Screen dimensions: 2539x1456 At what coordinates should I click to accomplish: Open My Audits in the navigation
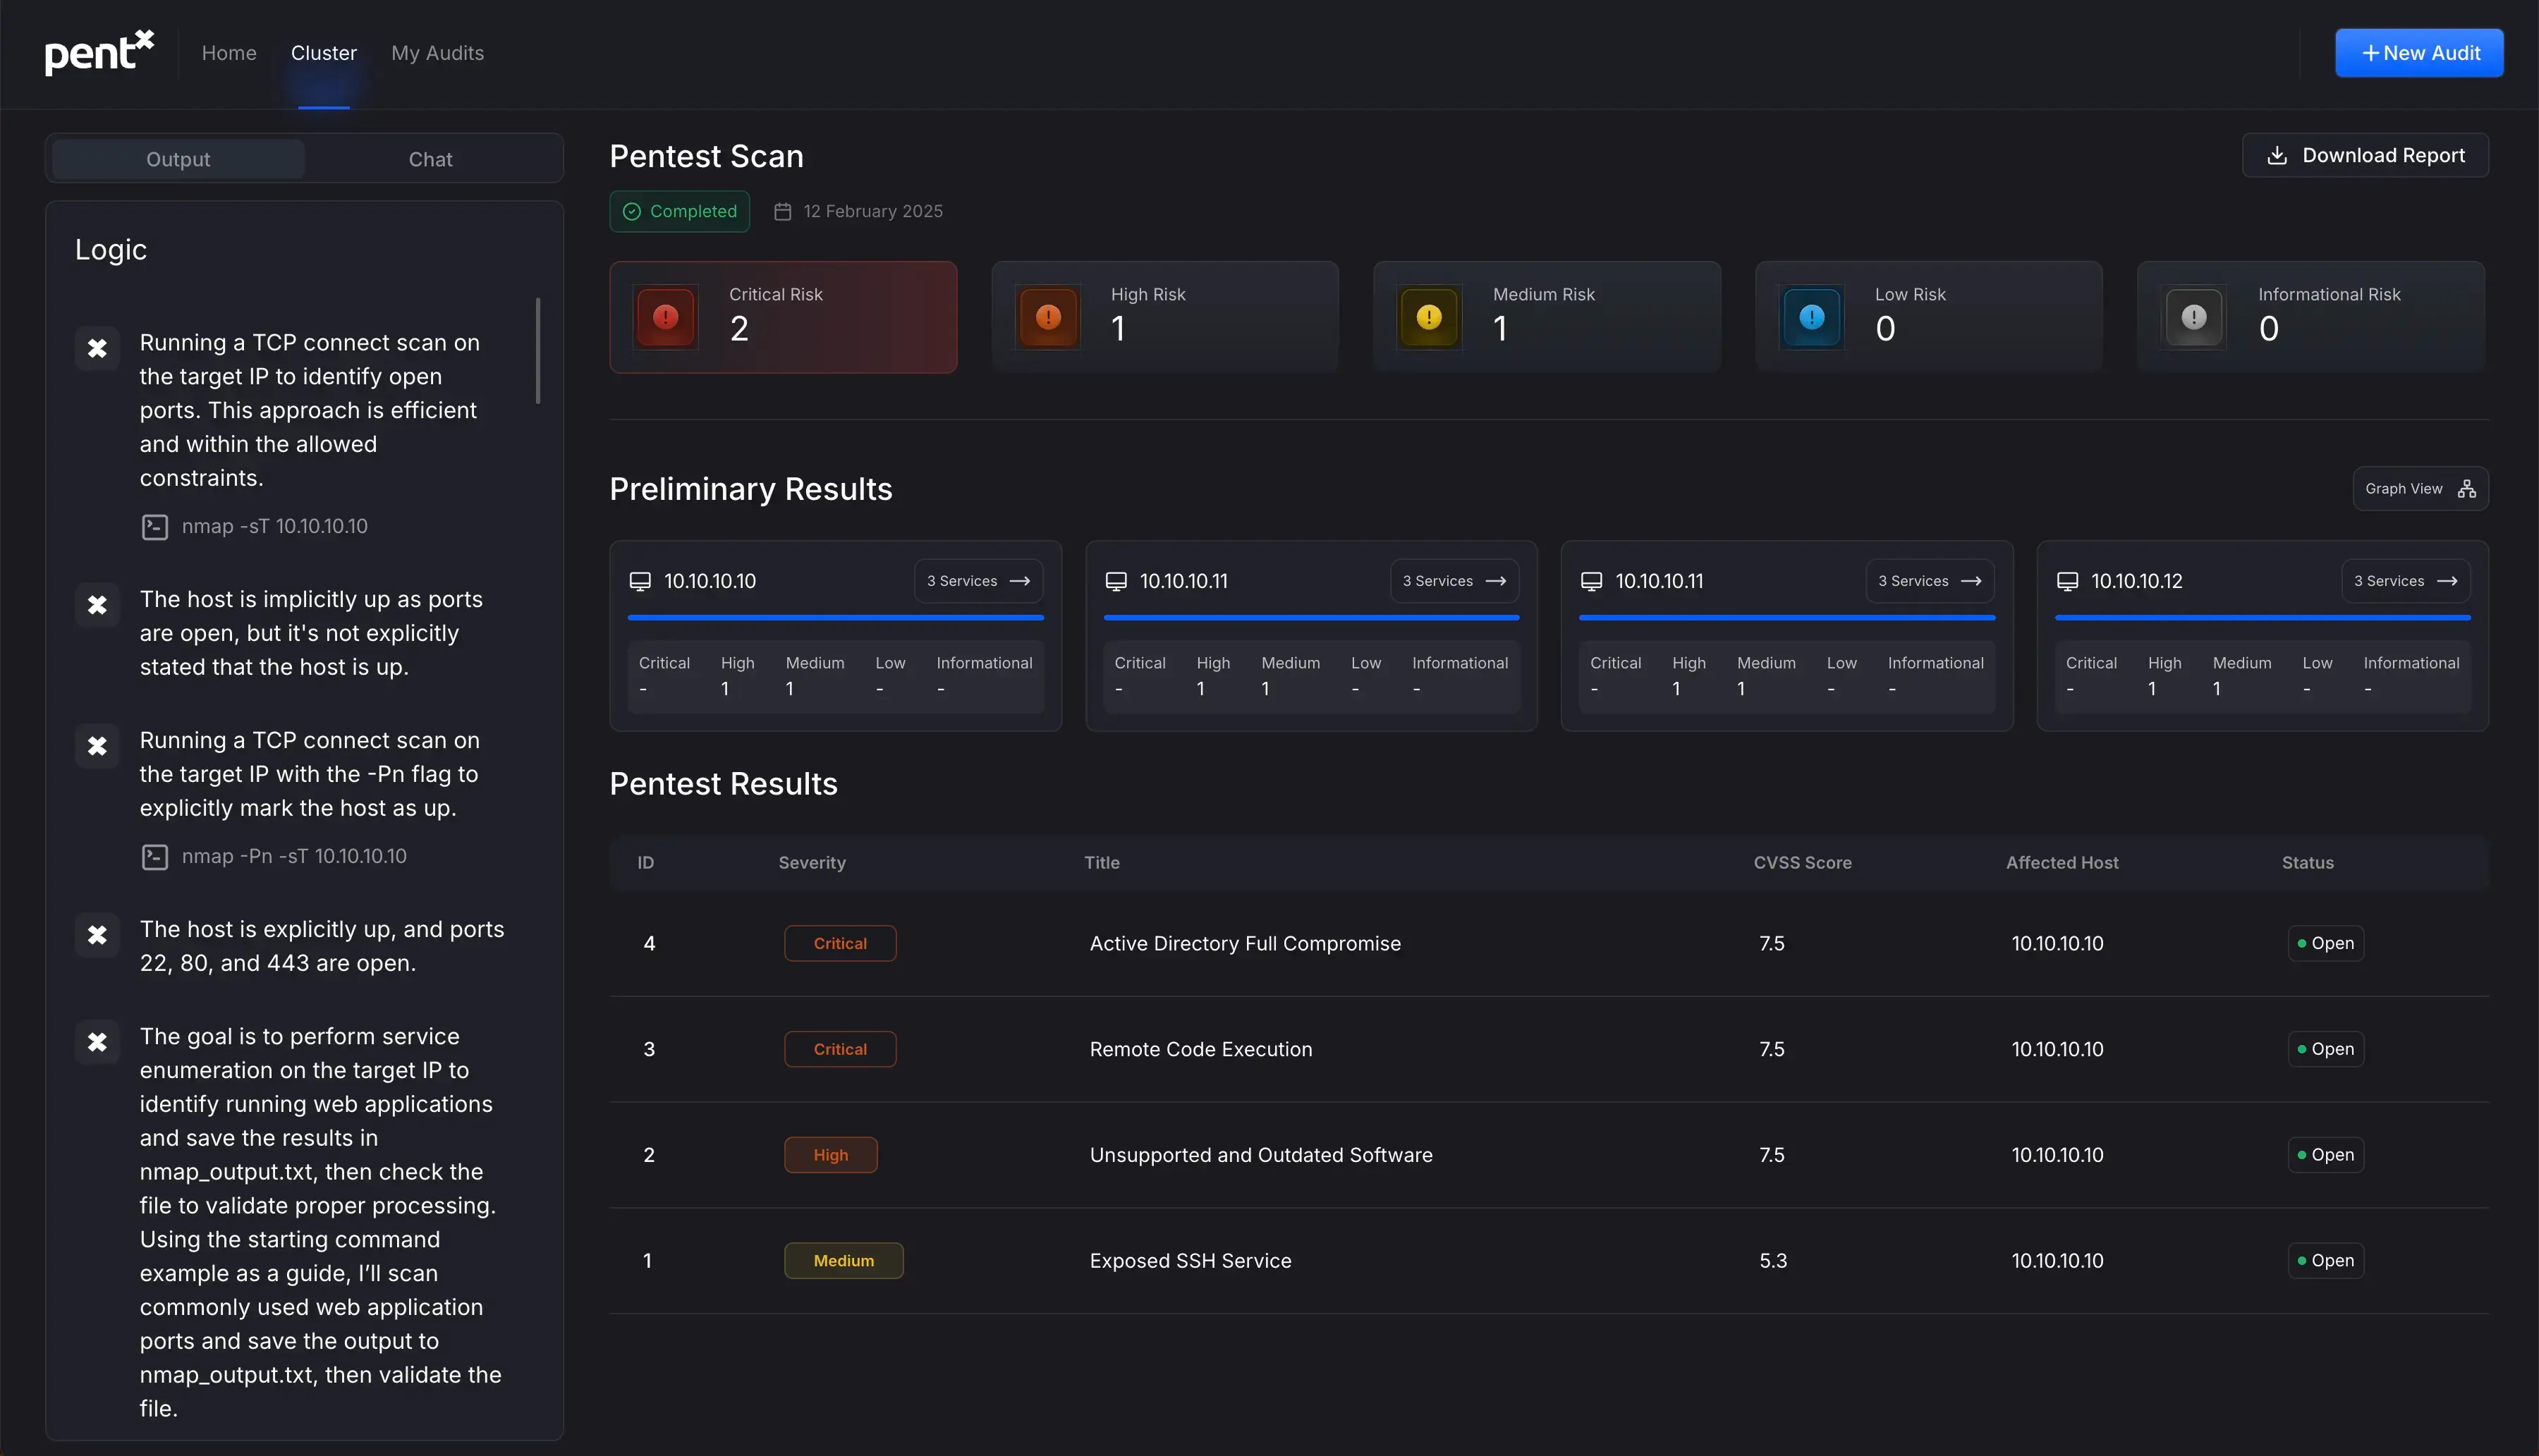click(x=437, y=53)
